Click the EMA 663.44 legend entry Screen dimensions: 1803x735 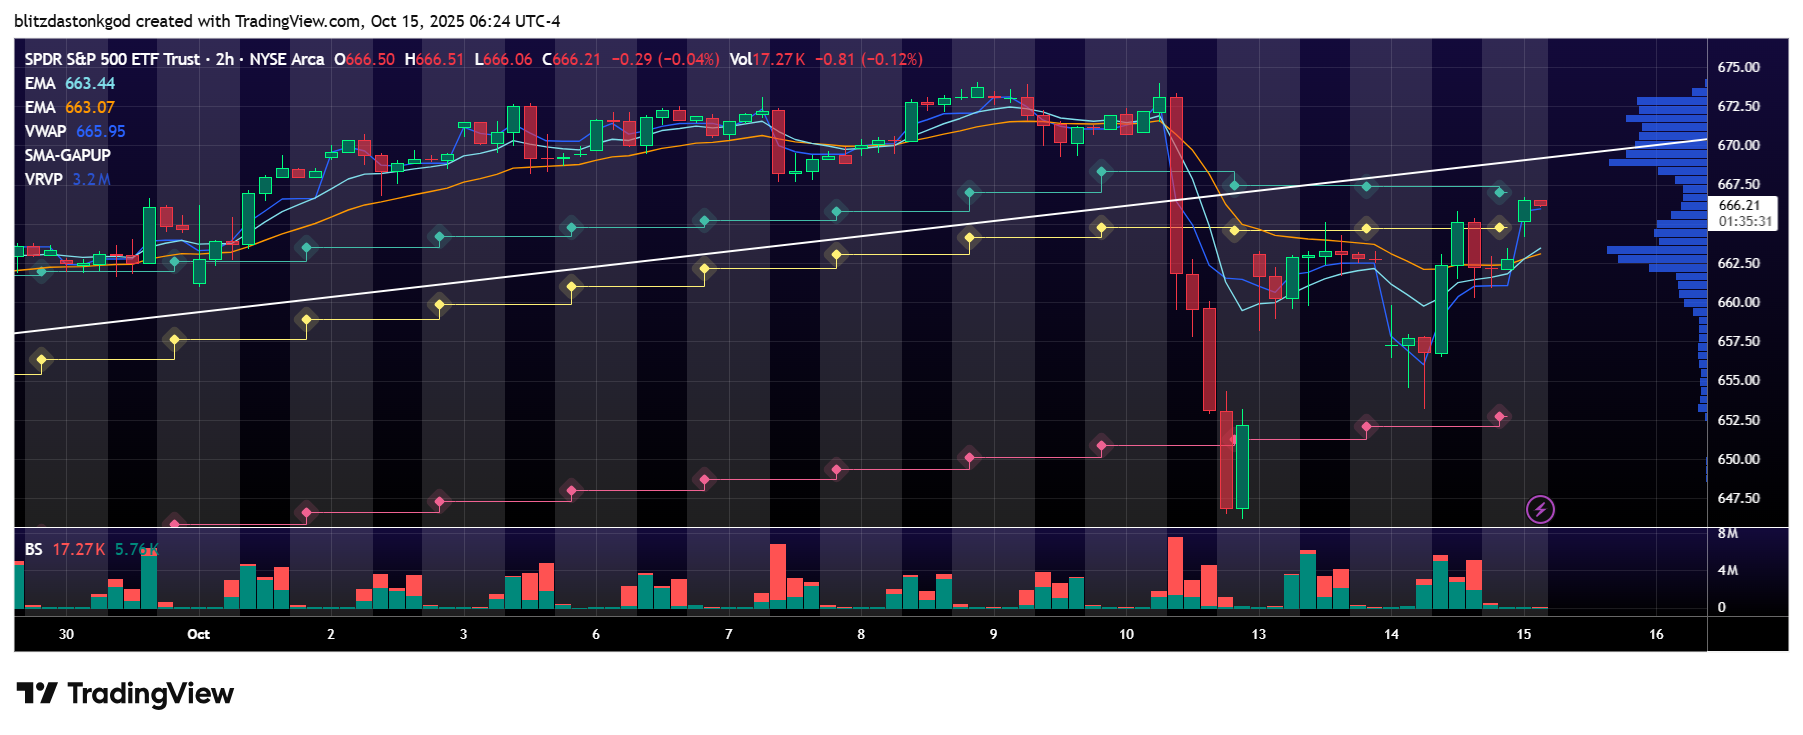pyautogui.click(x=70, y=83)
